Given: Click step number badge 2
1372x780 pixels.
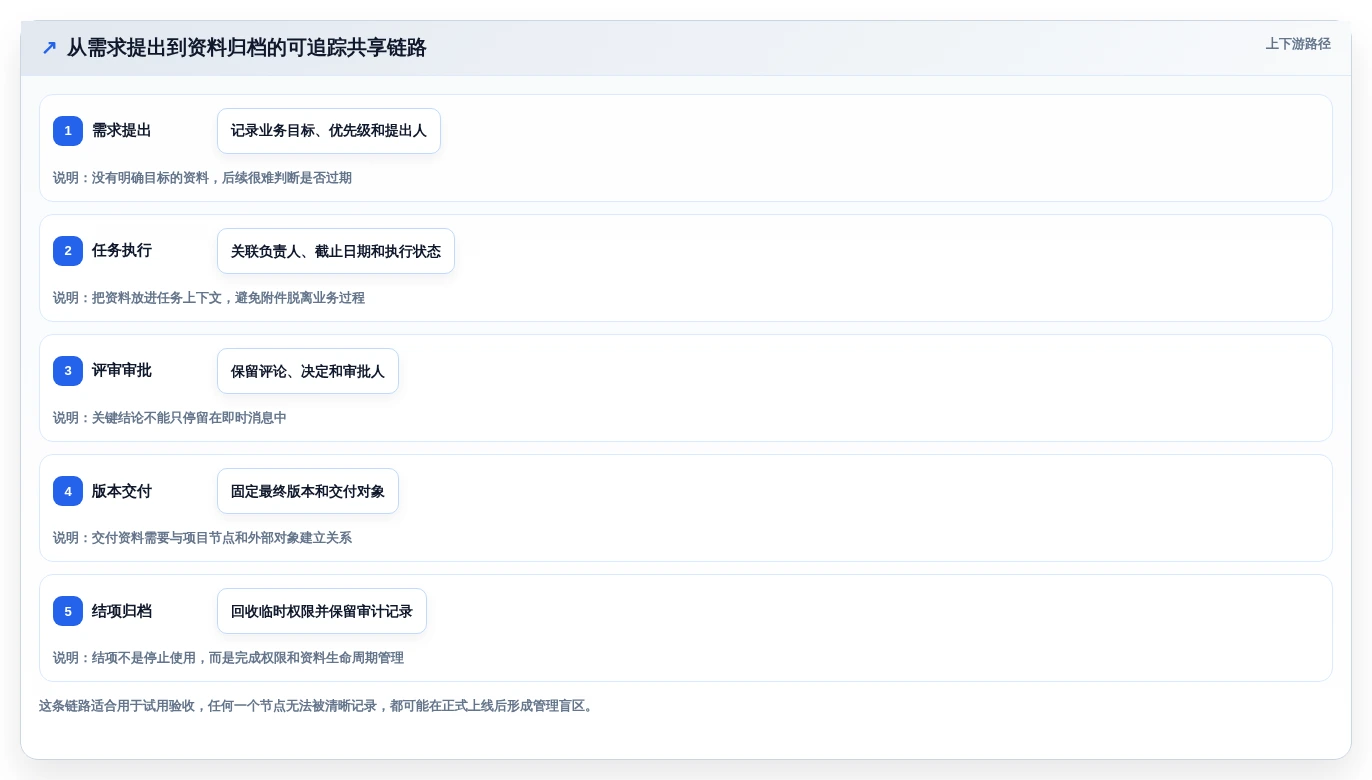Looking at the screenshot, I should 68,251.
